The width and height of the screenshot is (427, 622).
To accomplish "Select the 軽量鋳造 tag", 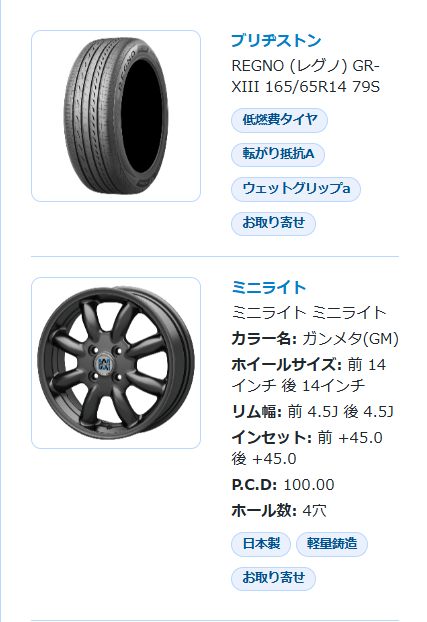I will pyautogui.click(x=332, y=544).
